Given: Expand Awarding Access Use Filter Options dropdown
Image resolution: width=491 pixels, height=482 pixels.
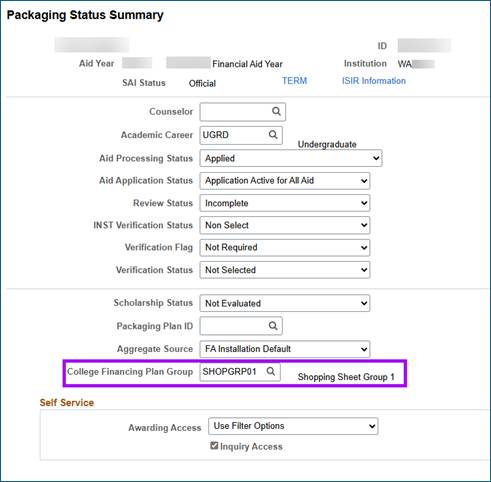Looking at the screenshot, I should [x=293, y=426].
